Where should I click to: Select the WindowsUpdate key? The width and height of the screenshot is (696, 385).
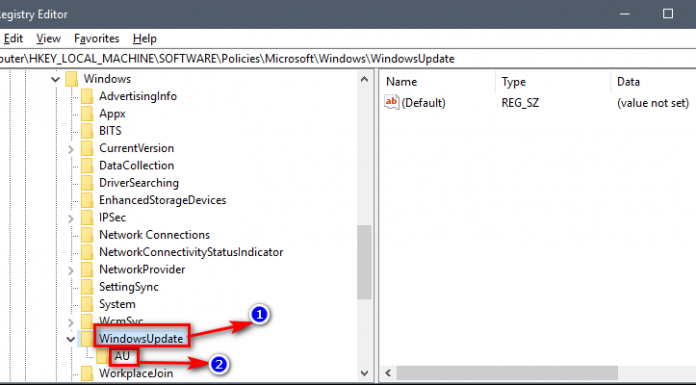tap(141, 339)
